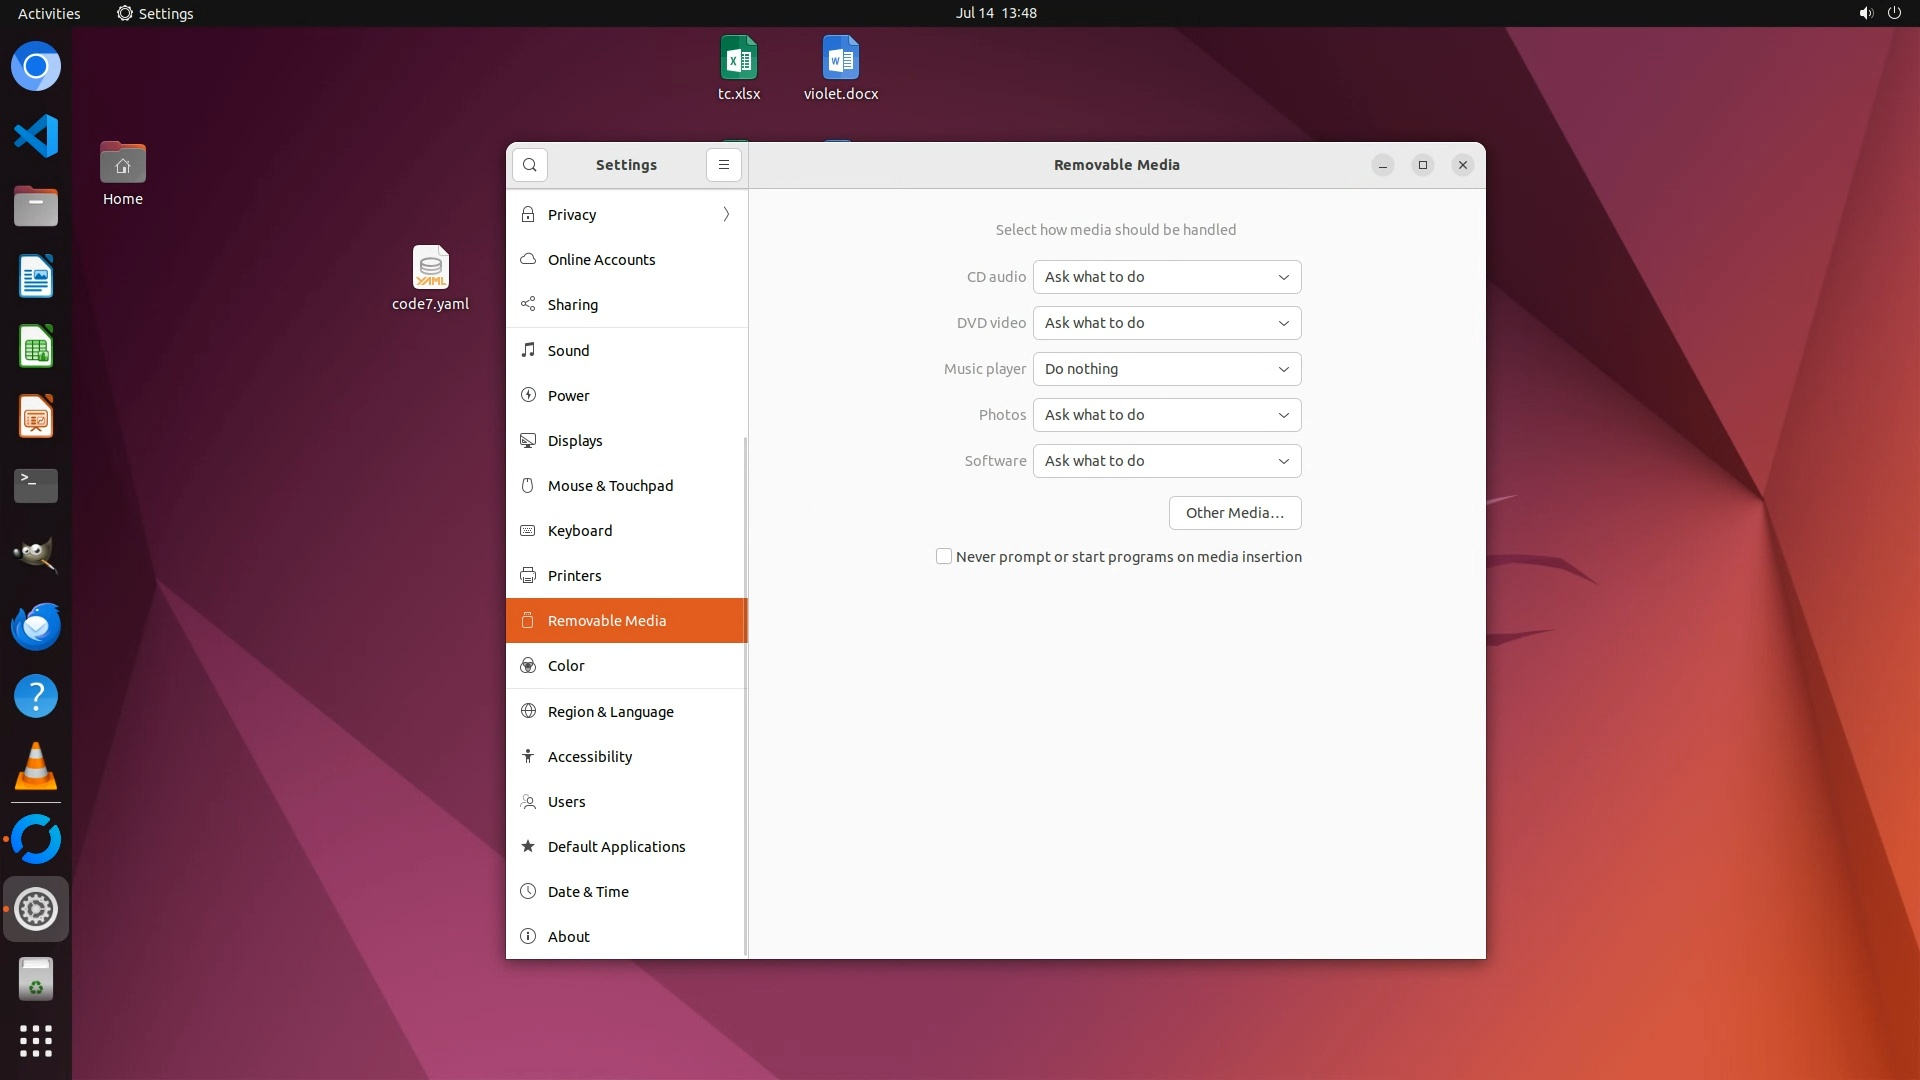Open the Music player Do nothing dropdown
The width and height of the screenshot is (1920, 1080).
coord(1166,369)
